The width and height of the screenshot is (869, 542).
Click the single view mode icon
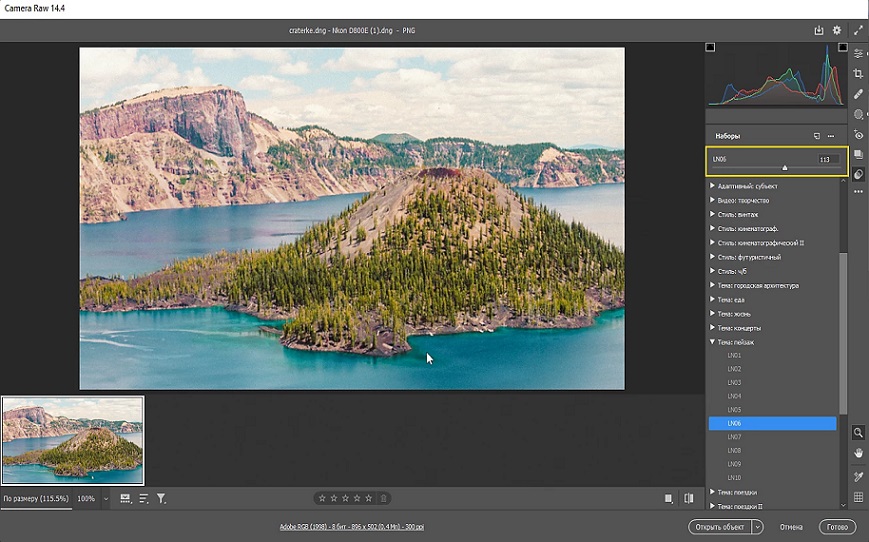pos(668,499)
